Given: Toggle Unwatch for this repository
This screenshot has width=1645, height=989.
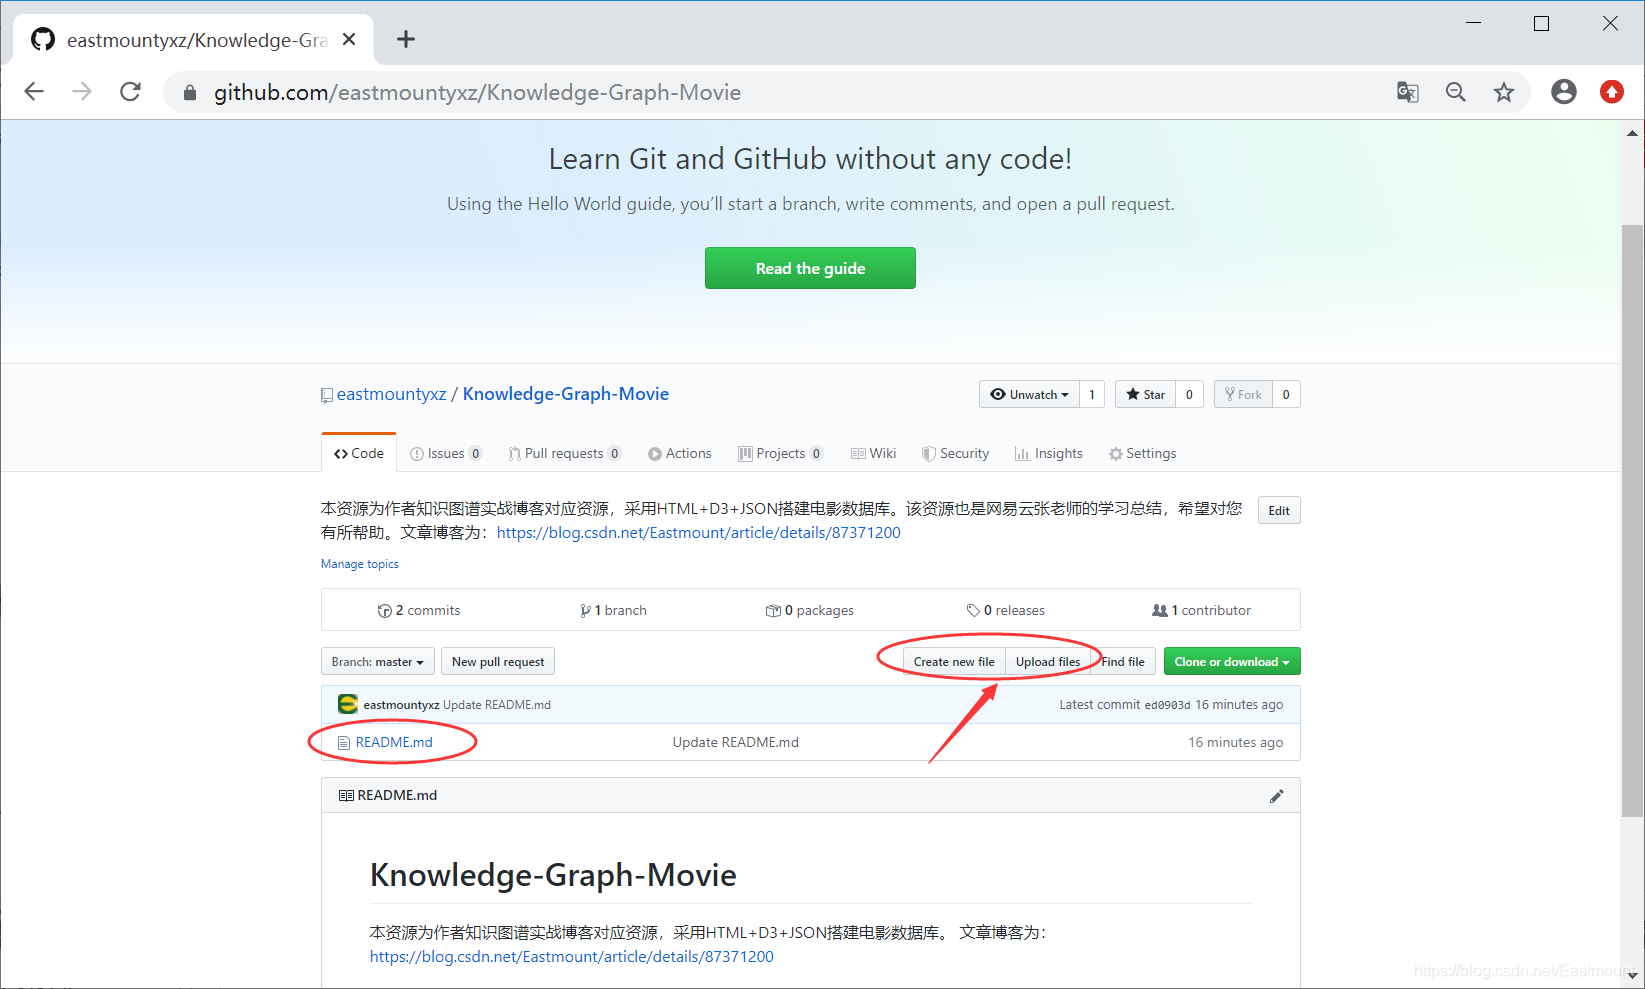Looking at the screenshot, I should [x=1029, y=394].
